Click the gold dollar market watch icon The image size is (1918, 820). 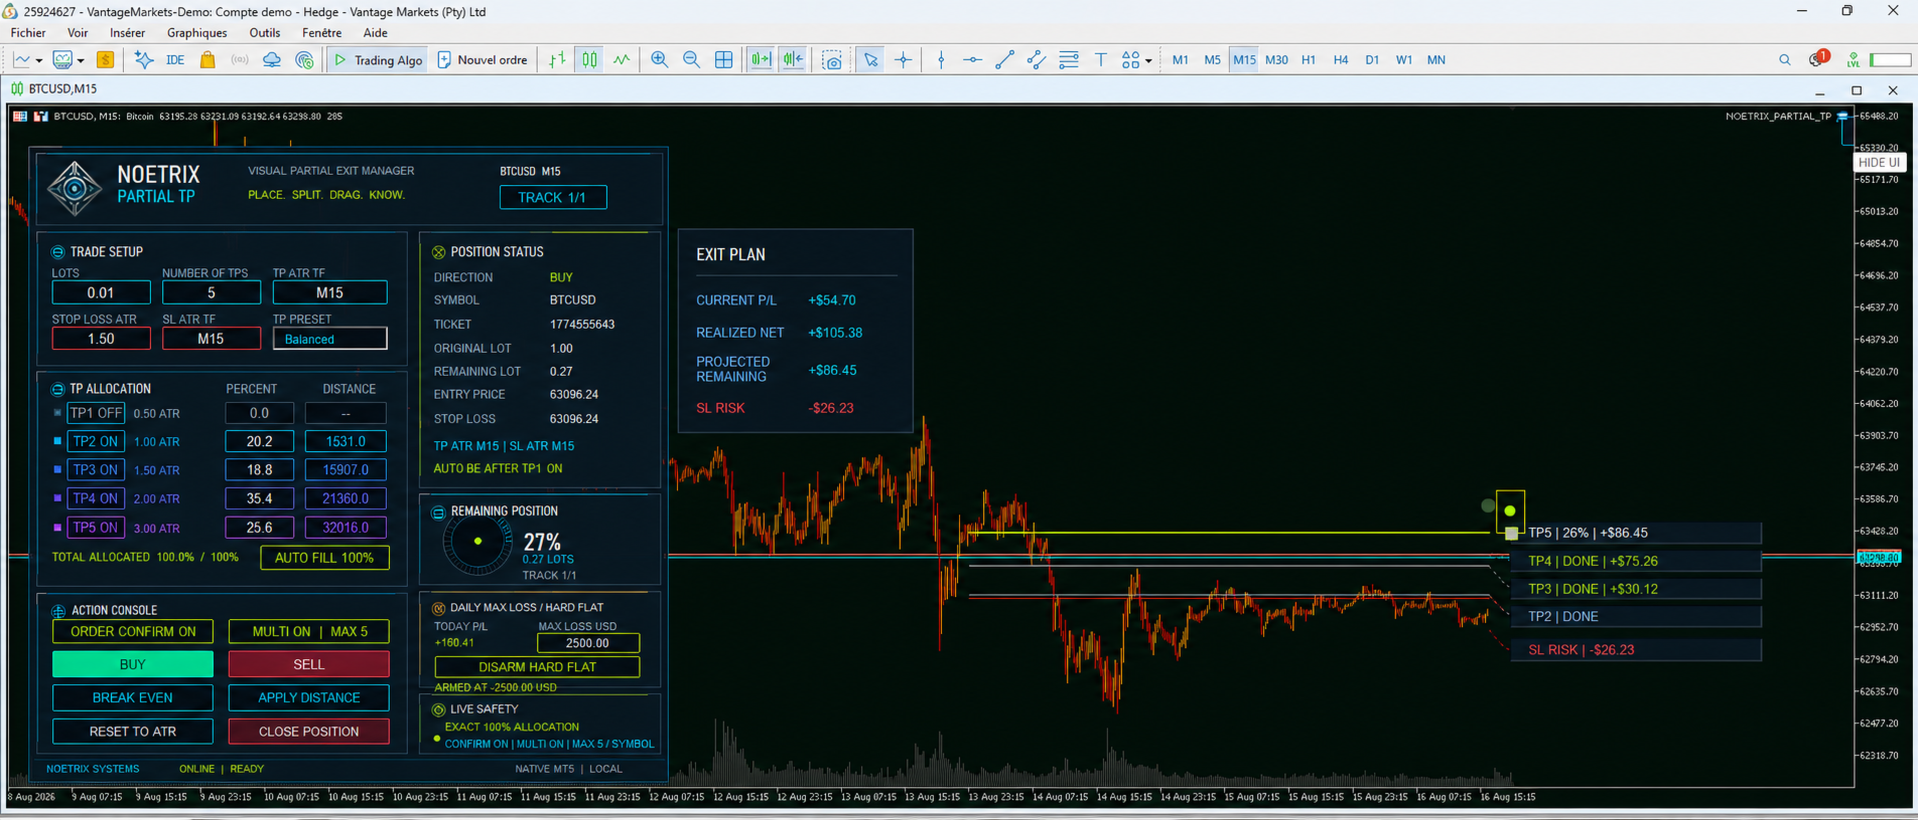pyautogui.click(x=105, y=60)
